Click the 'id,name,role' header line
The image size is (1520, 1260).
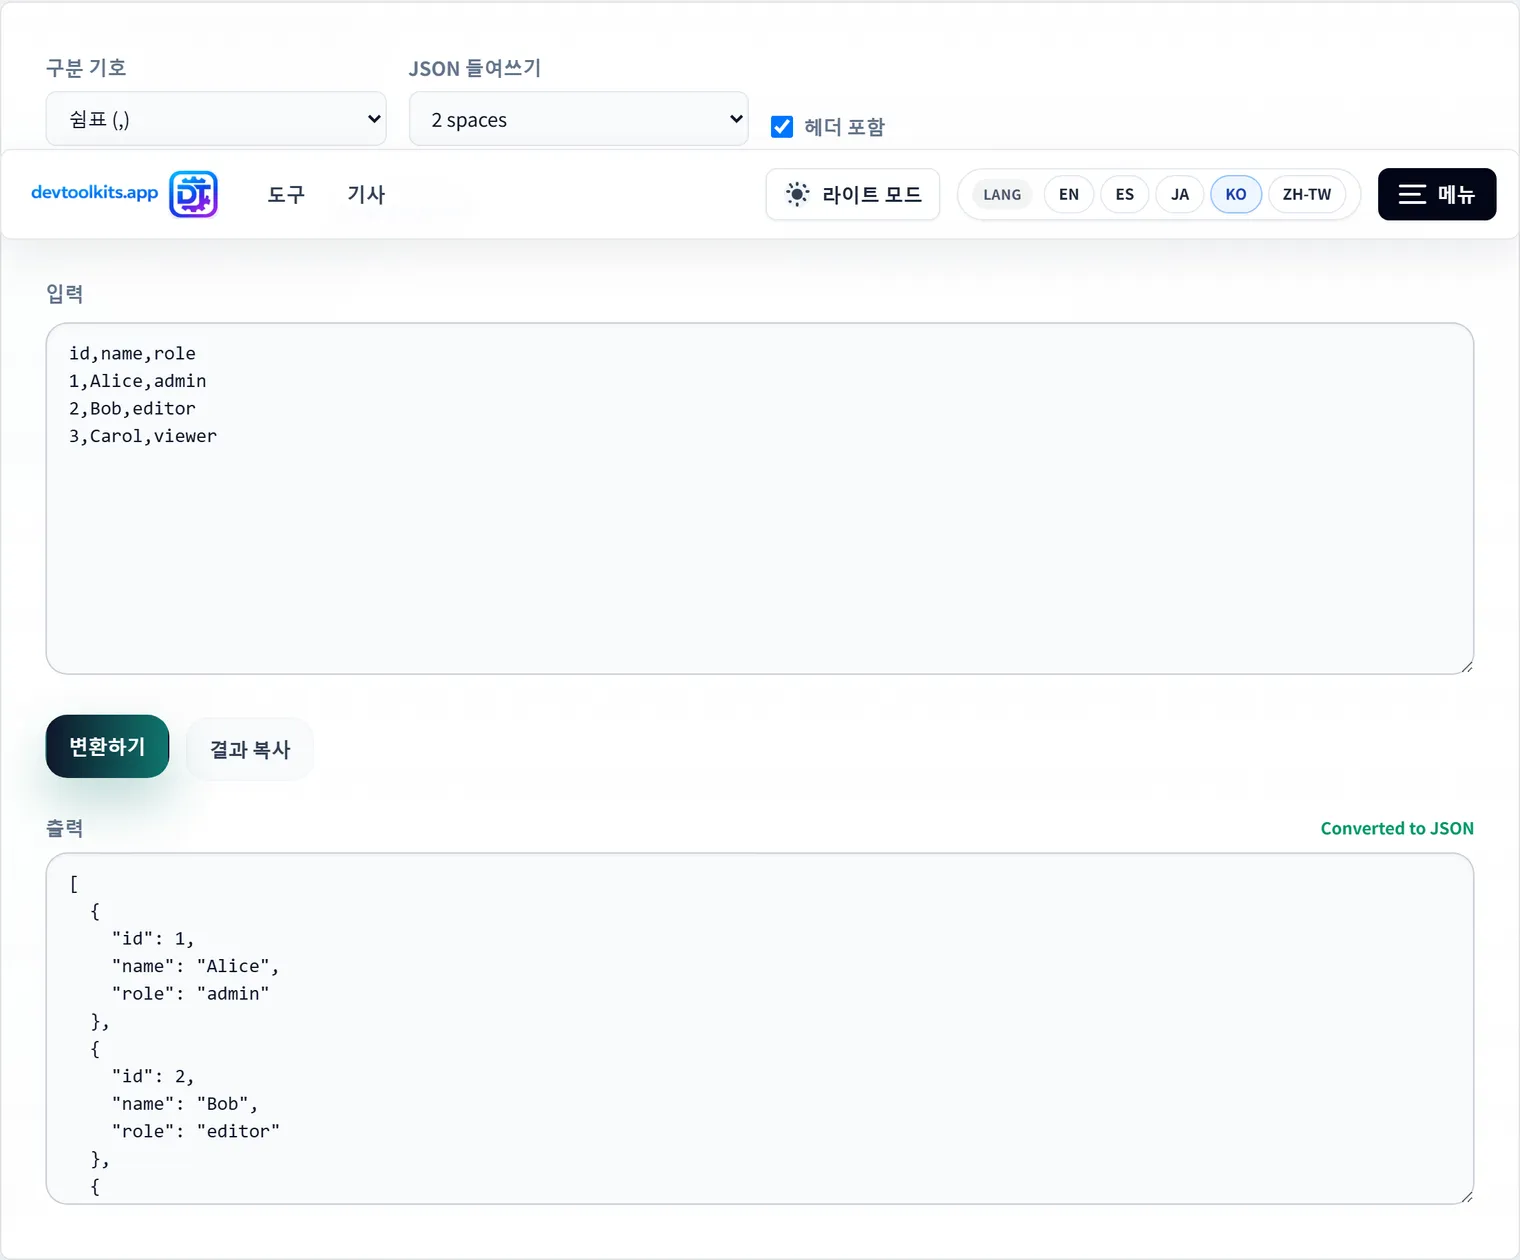coord(132,353)
